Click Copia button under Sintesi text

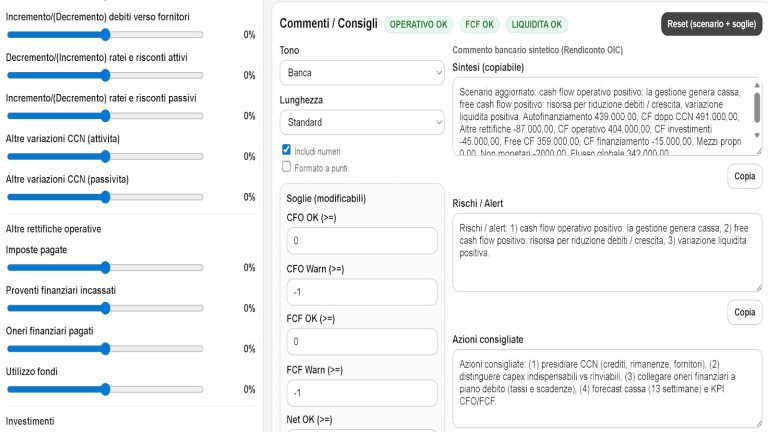744,175
